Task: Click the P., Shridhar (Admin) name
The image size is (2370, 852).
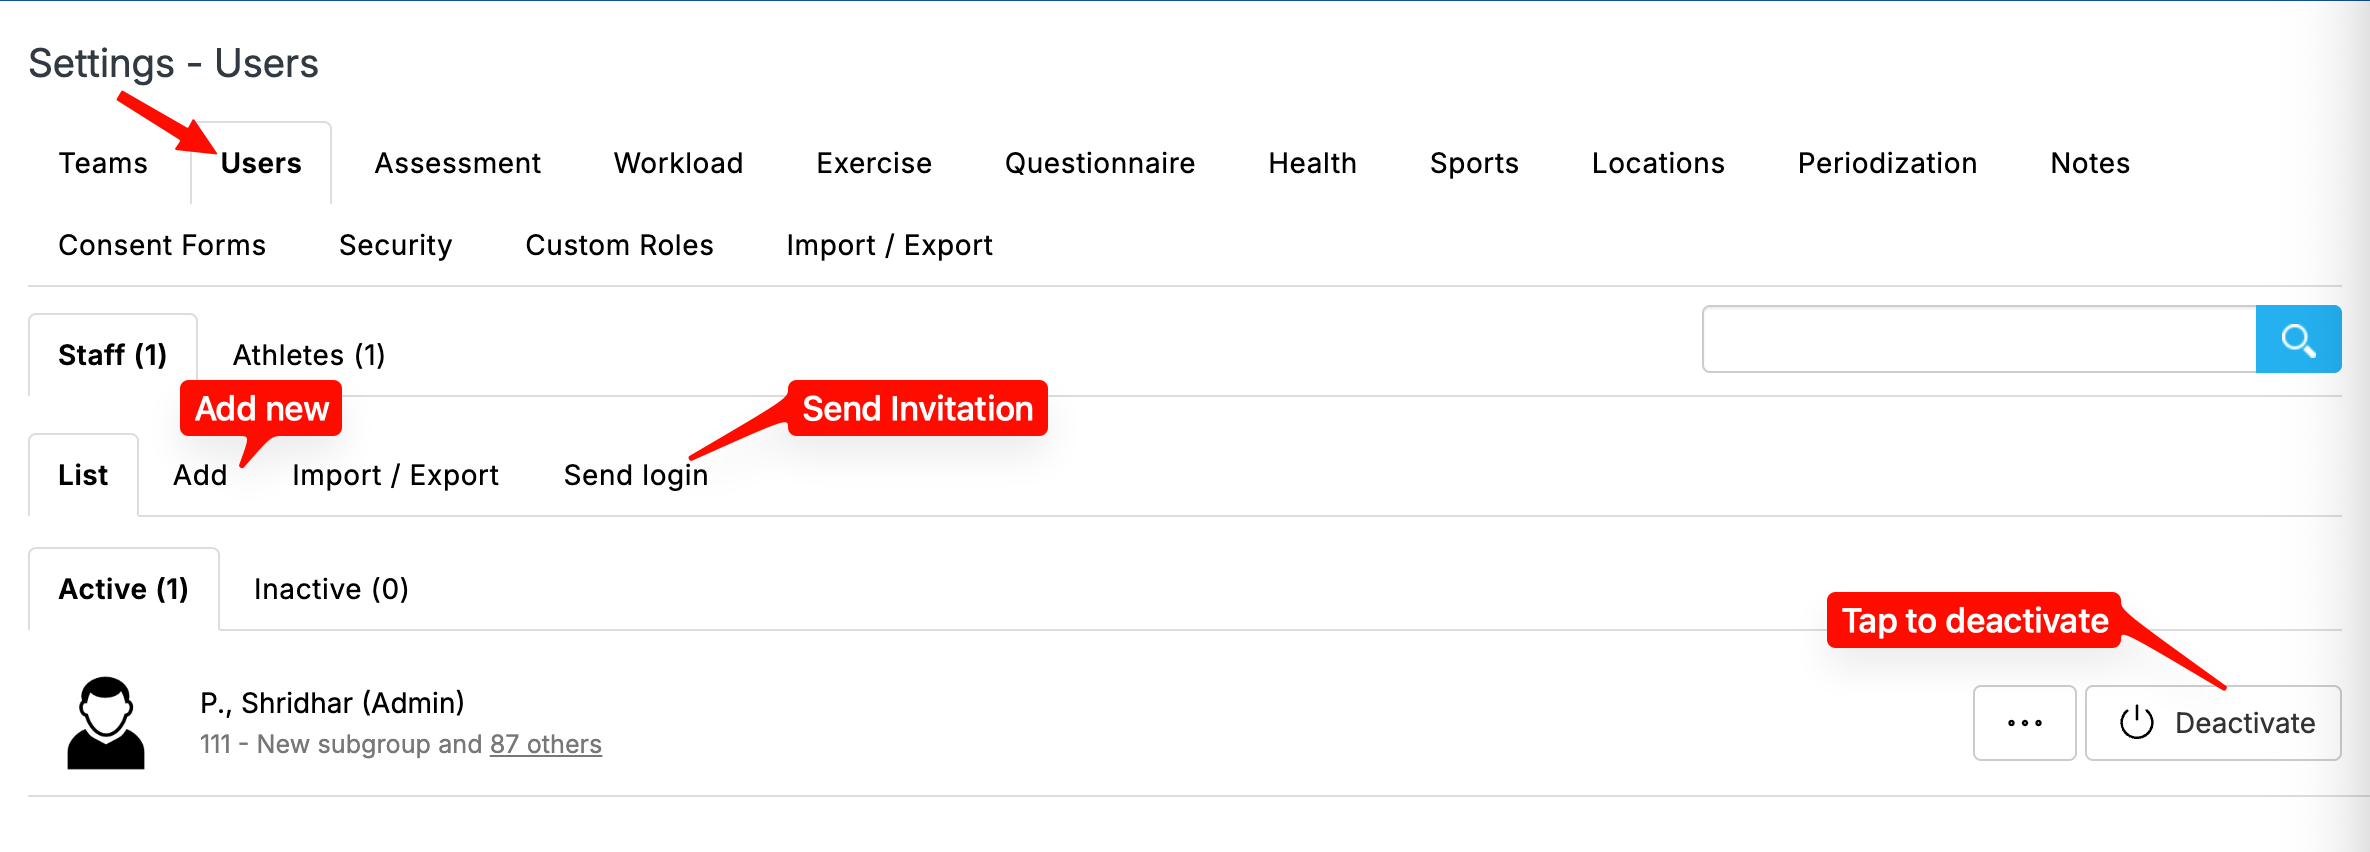Action: click(x=332, y=703)
